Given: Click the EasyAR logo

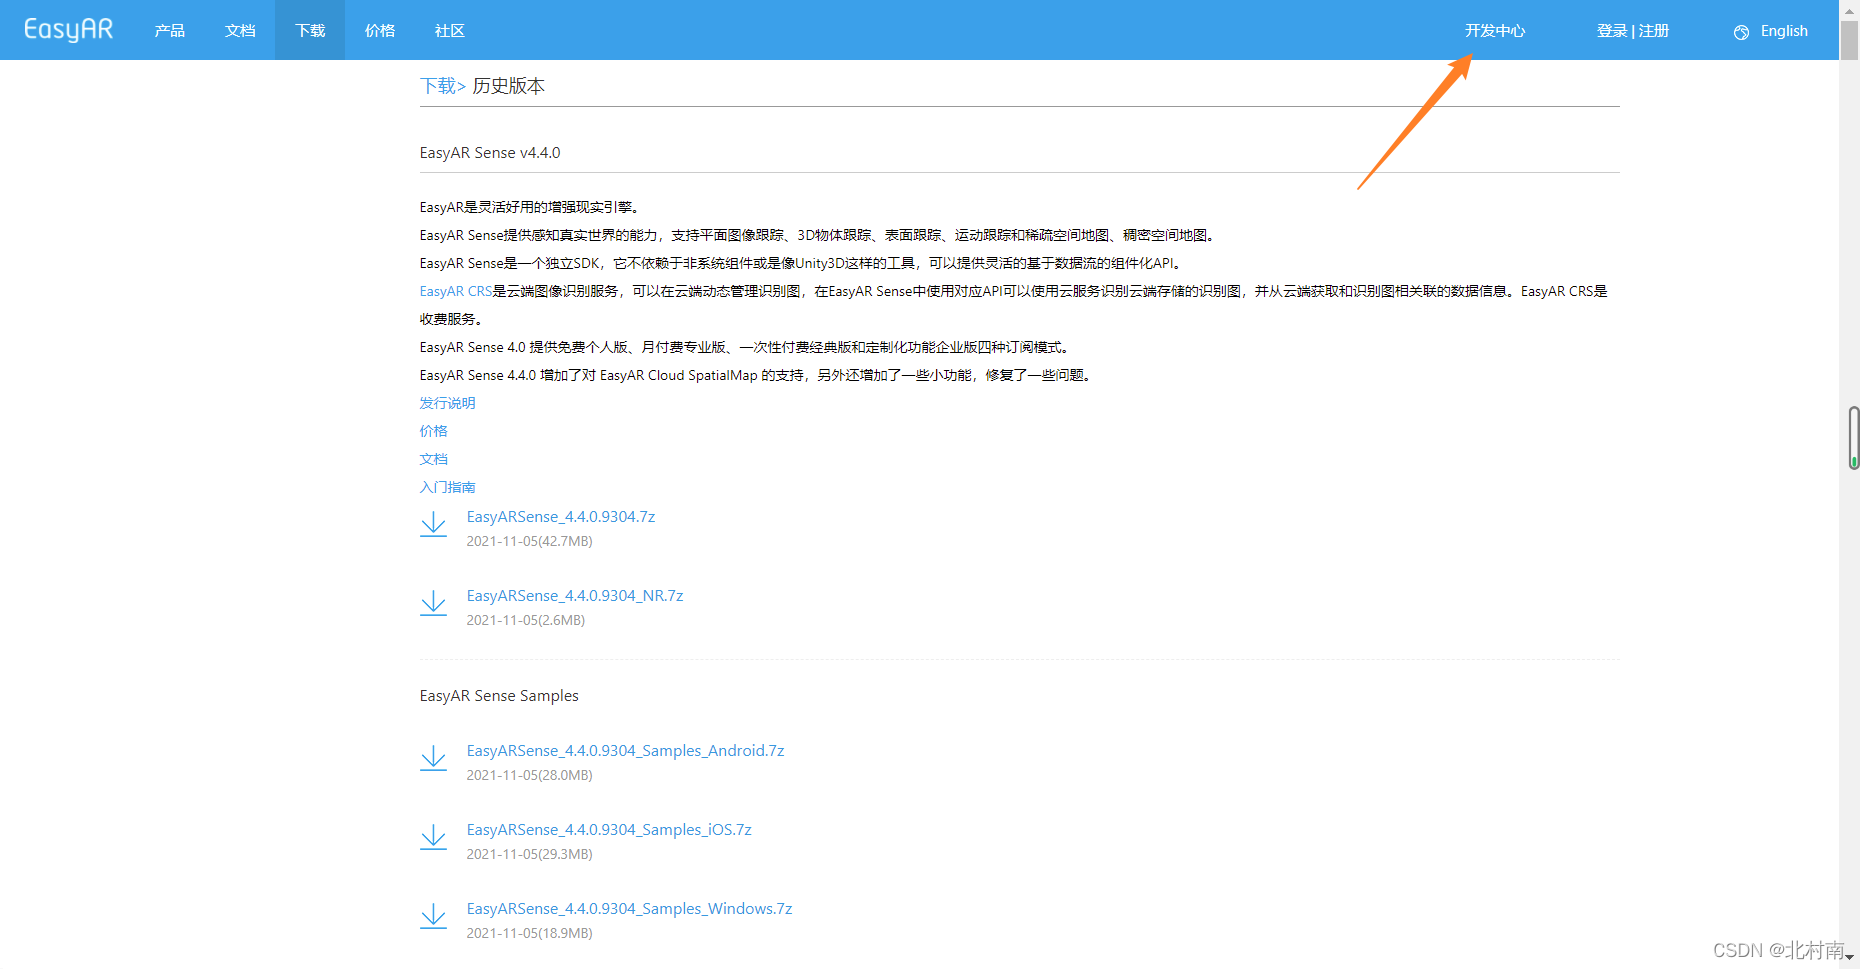Looking at the screenshot, I should point(69,30).
